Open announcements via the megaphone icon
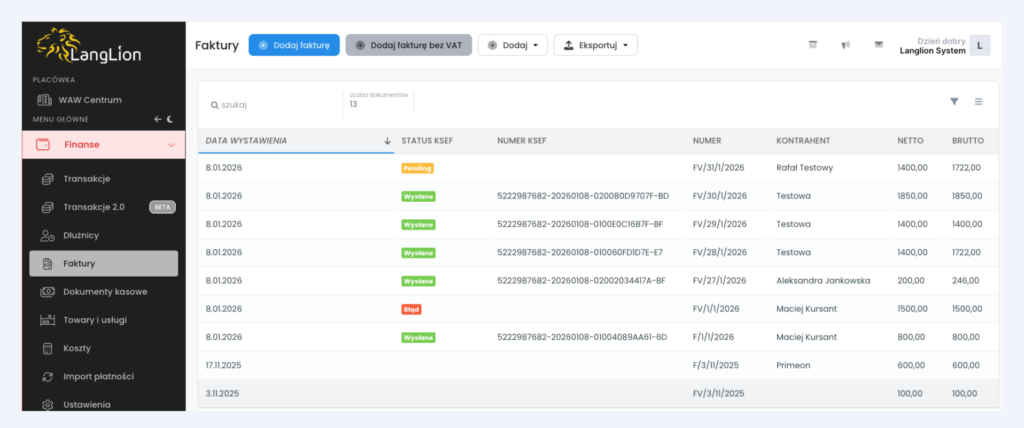The image size is (1024, 428). (x=845, y=45)
